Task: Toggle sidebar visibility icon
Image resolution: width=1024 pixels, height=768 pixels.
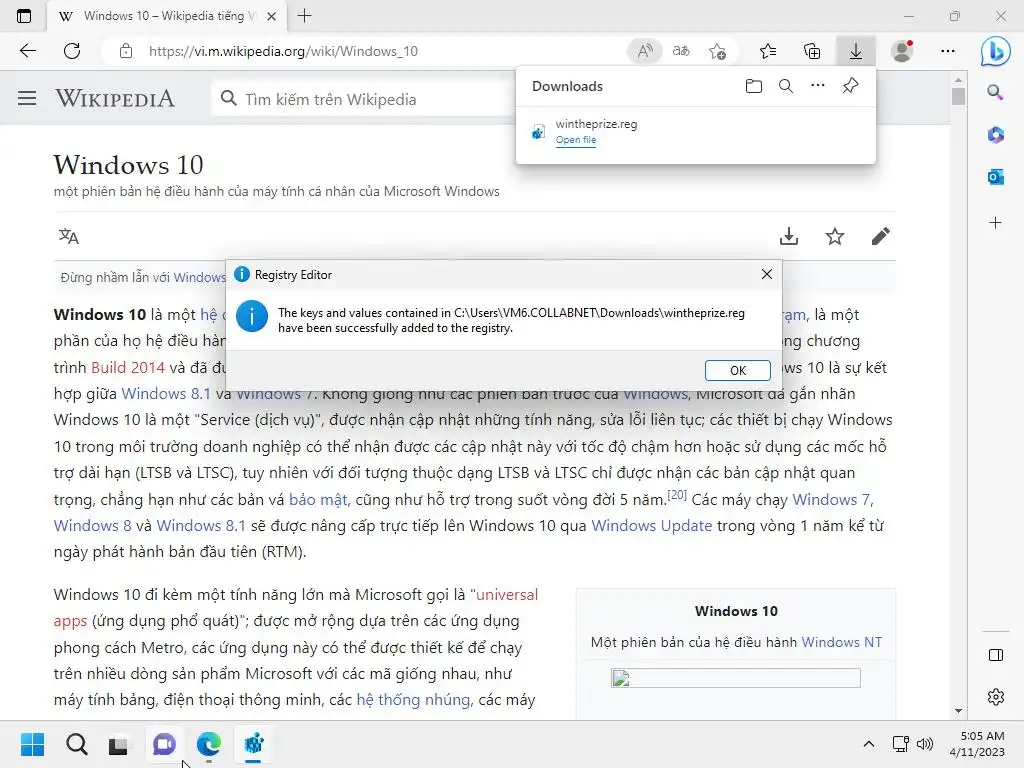Action: pos(996,655)
